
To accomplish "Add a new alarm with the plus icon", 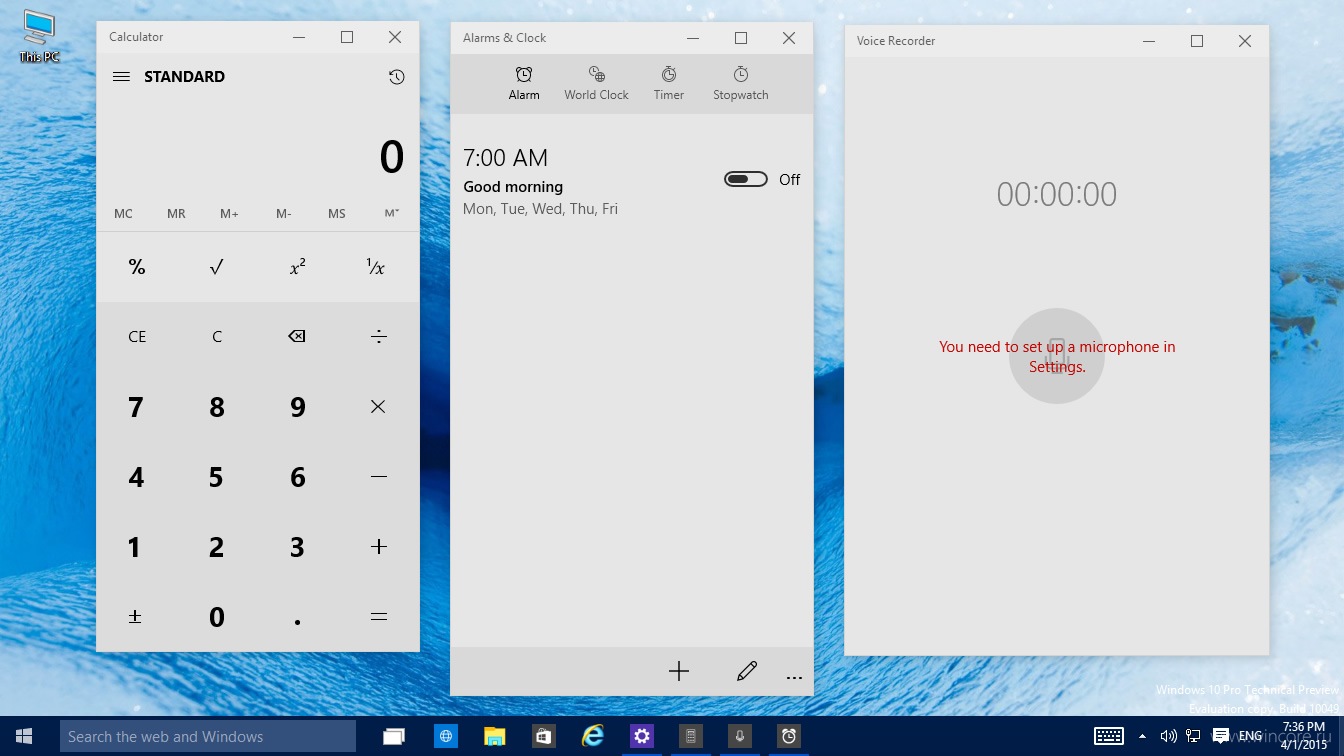I will pyautogui.click(x=679, y=672).
